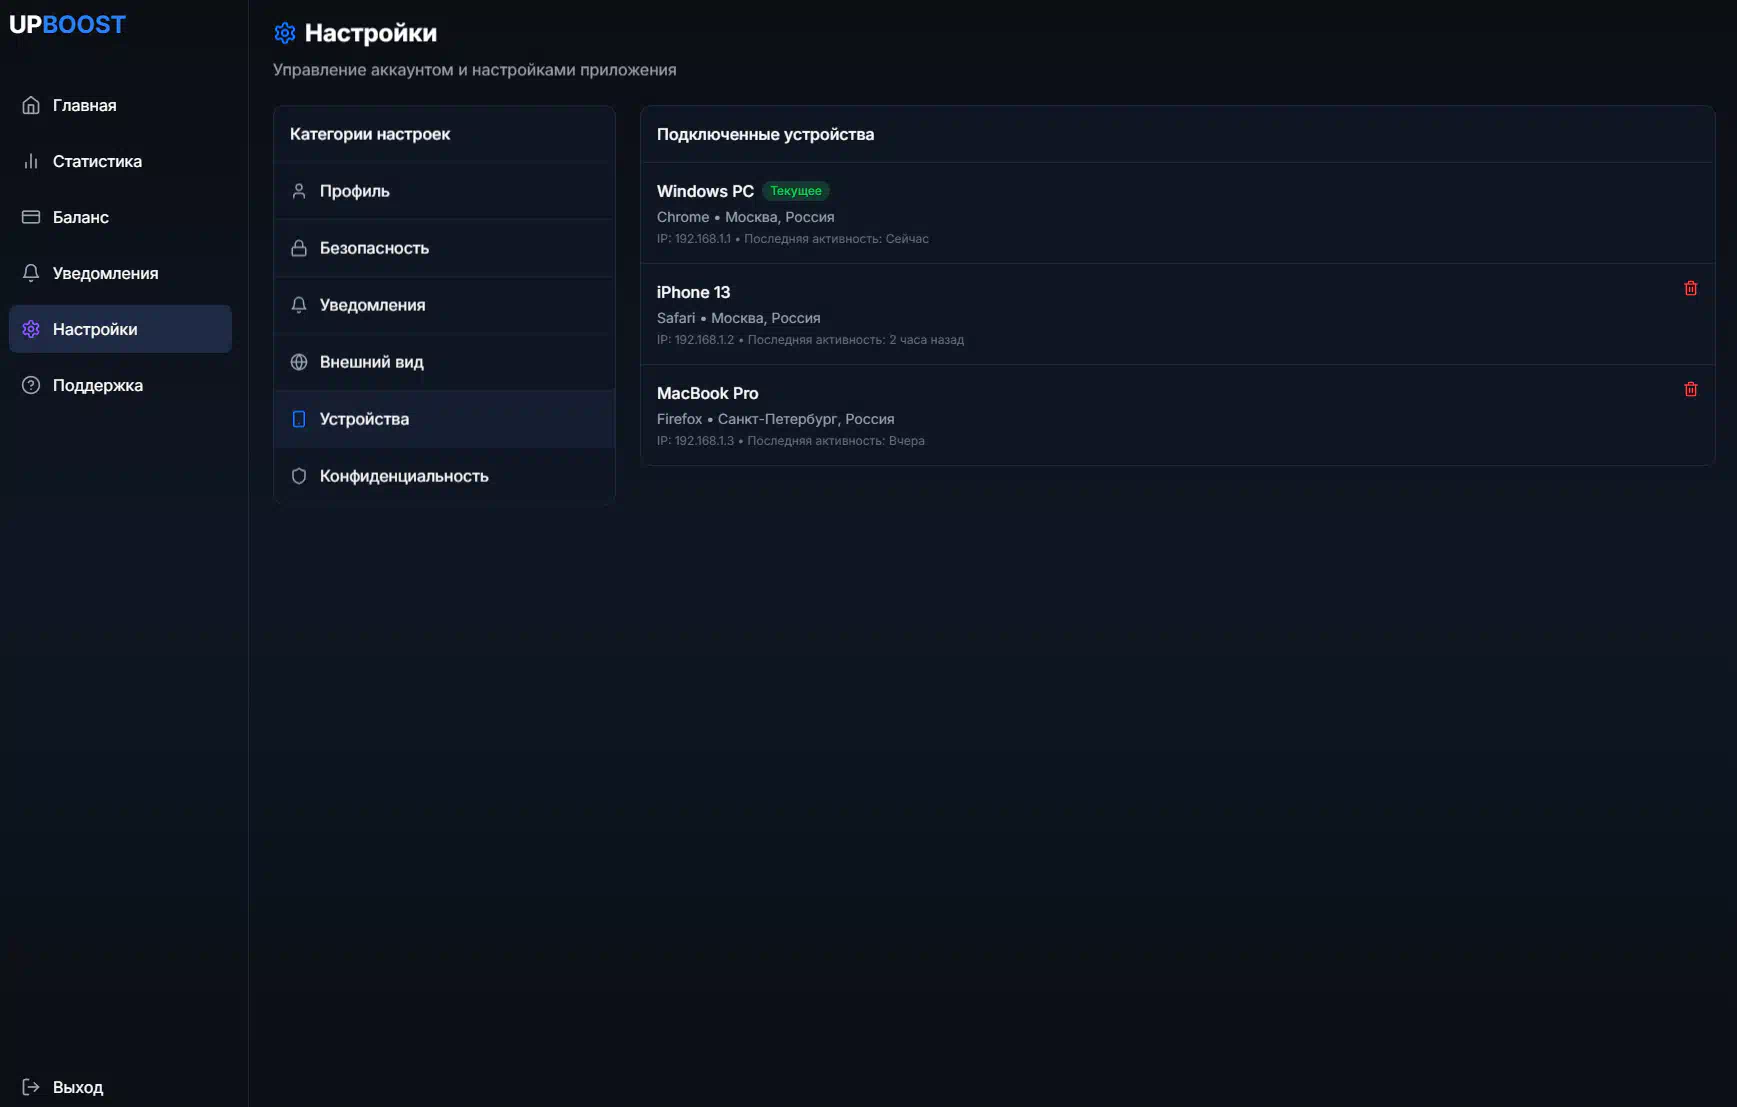The height and width of the screenshot is (1107, 1737).
Task: Click the logout arrow icon near Выход
Action: click(31, 1087)
